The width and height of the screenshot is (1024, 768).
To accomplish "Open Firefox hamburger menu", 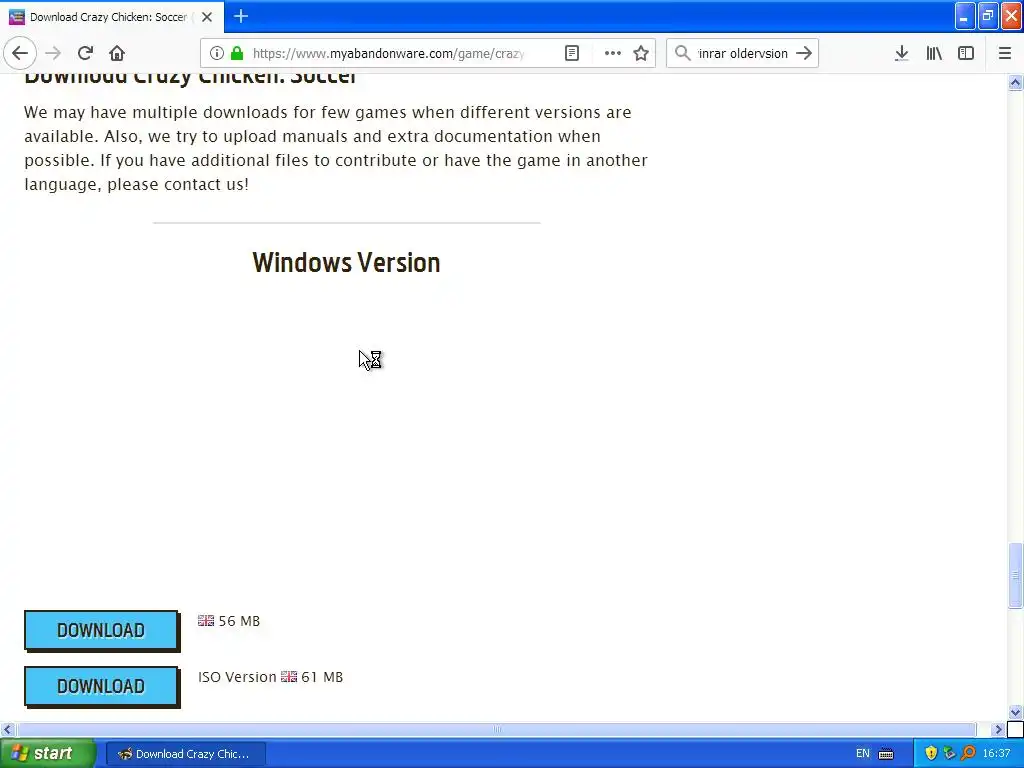I will pos(1004,53).
